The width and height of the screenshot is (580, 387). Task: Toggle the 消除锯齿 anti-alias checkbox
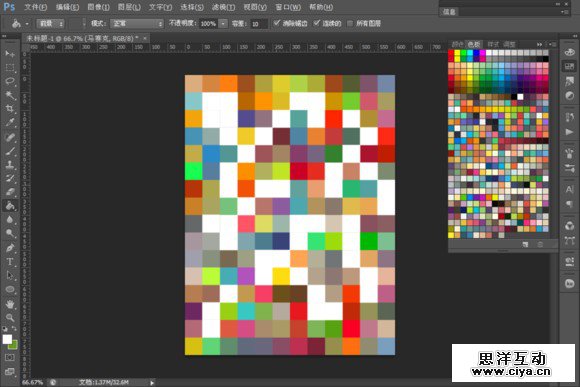pyautogui.click(x=277, y=23)
